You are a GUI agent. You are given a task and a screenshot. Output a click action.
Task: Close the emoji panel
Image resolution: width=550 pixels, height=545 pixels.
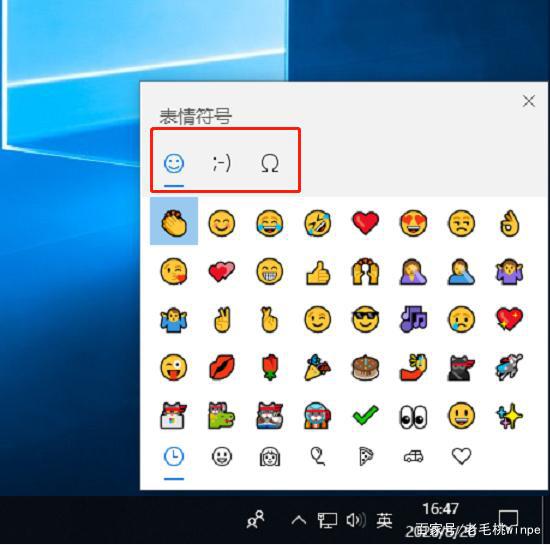(529, 101)
